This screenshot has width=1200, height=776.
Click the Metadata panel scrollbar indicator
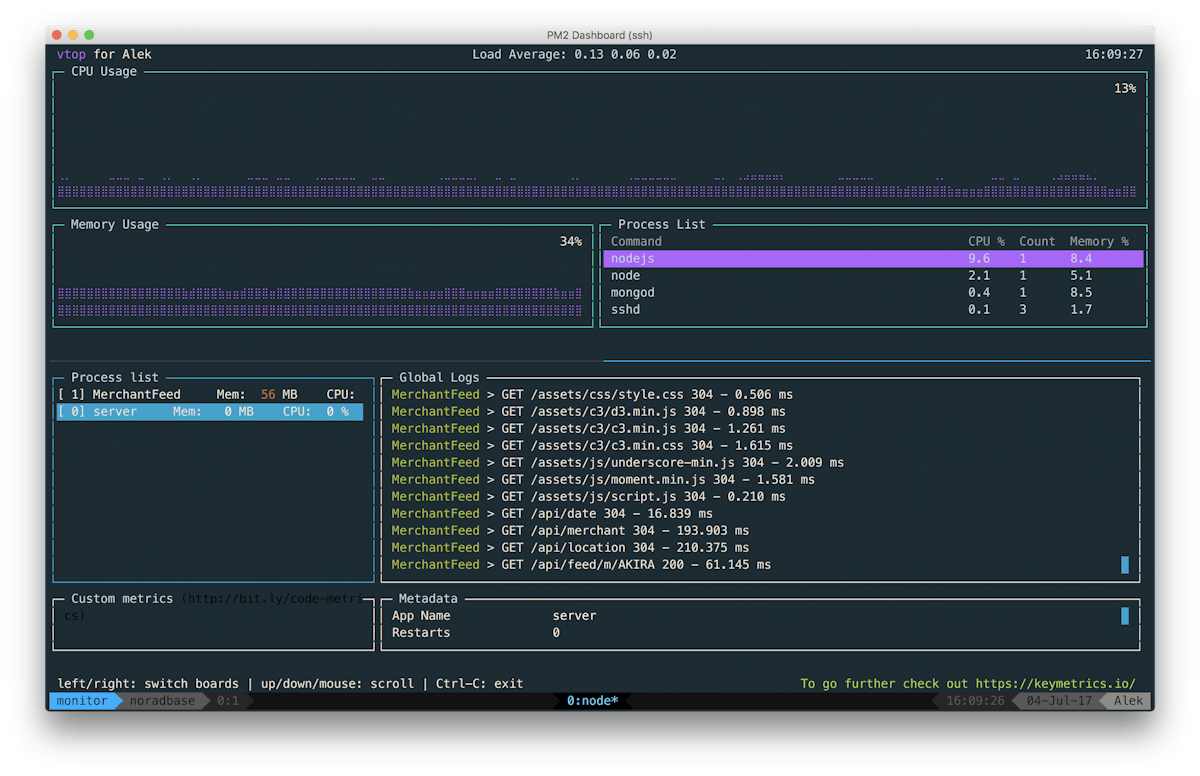1127,615
